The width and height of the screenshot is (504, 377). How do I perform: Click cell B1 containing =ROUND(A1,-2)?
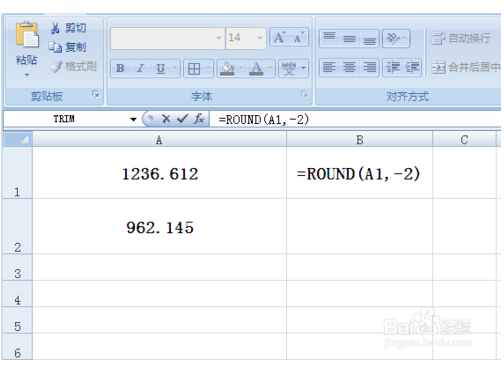coord(359,173)
